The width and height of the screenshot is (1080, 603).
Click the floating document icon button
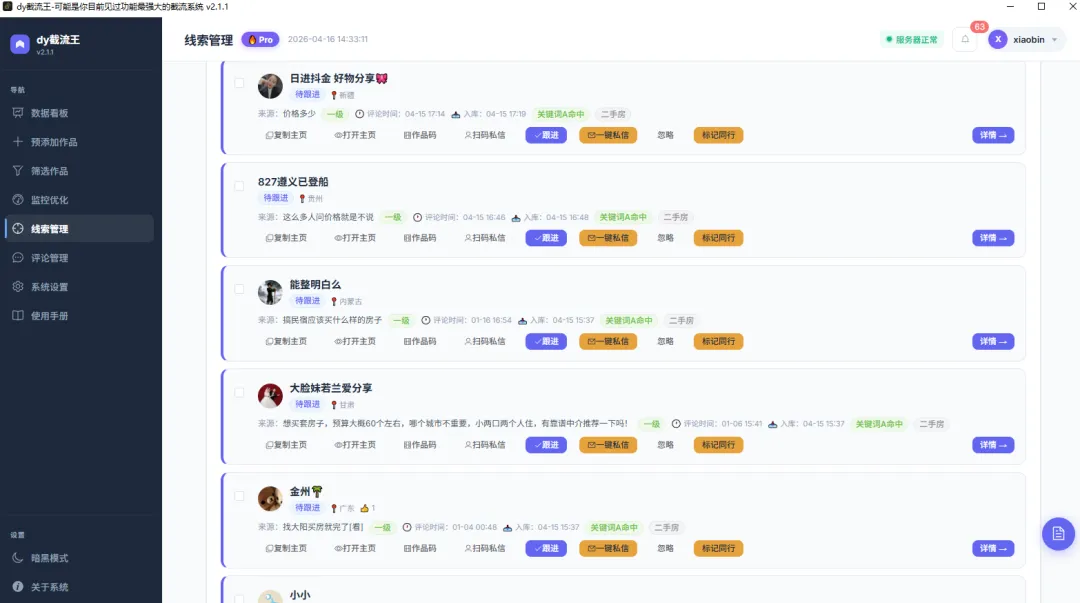1058,533
